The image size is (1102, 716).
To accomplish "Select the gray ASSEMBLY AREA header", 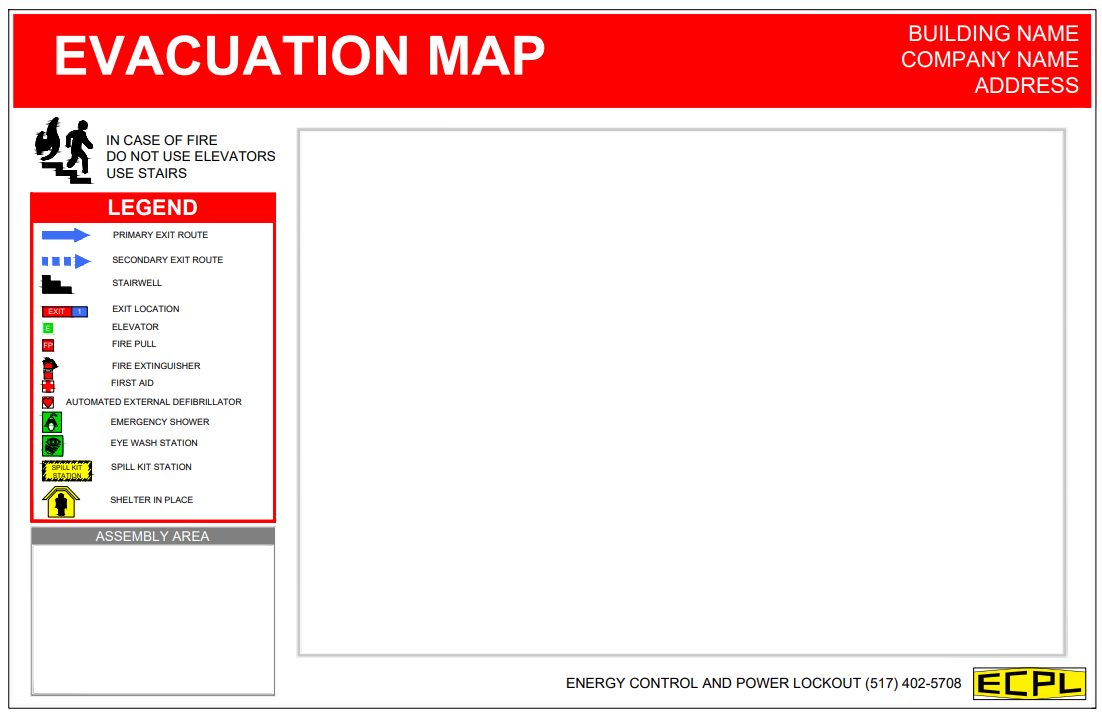I will coord(153,536).
